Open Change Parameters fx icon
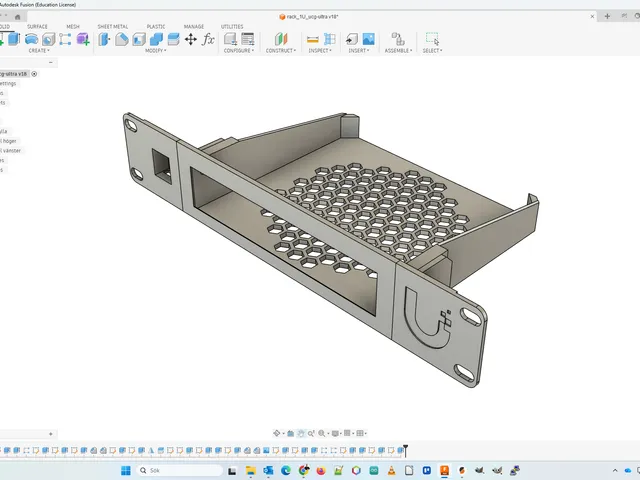640x480 pixels. [x=208, y=39]
